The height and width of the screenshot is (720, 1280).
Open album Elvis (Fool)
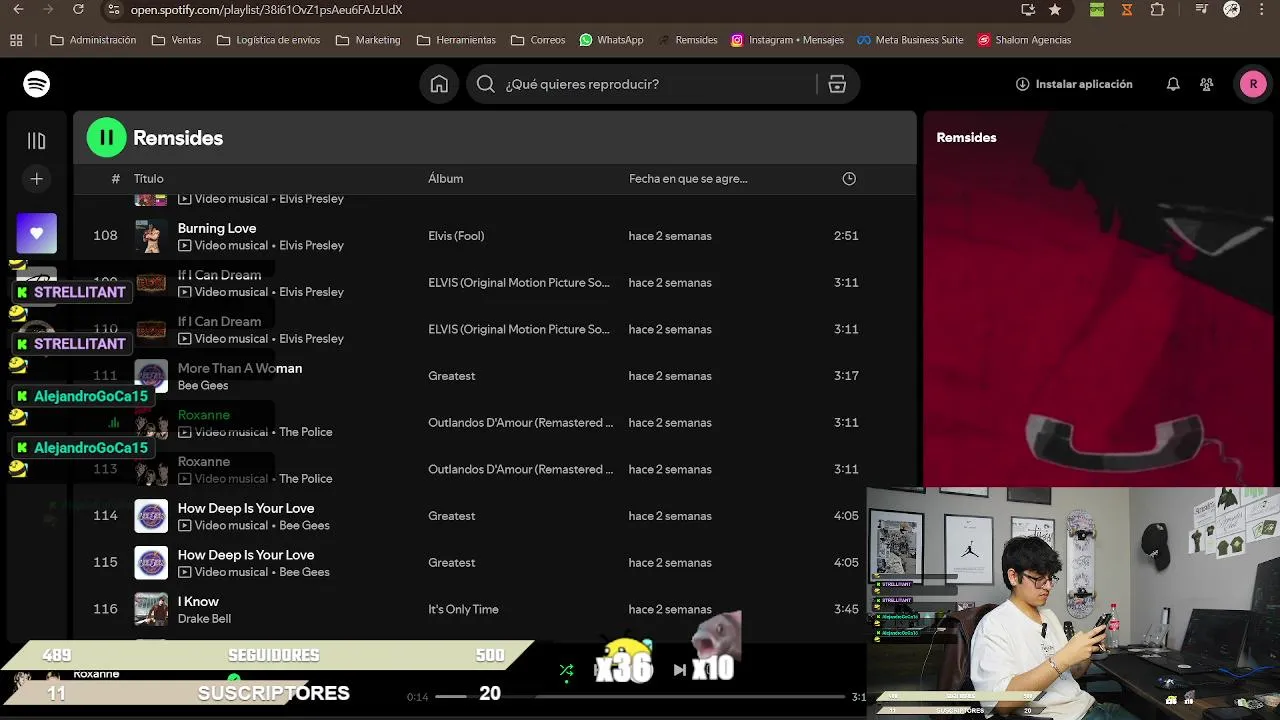[x=456, y=236]
